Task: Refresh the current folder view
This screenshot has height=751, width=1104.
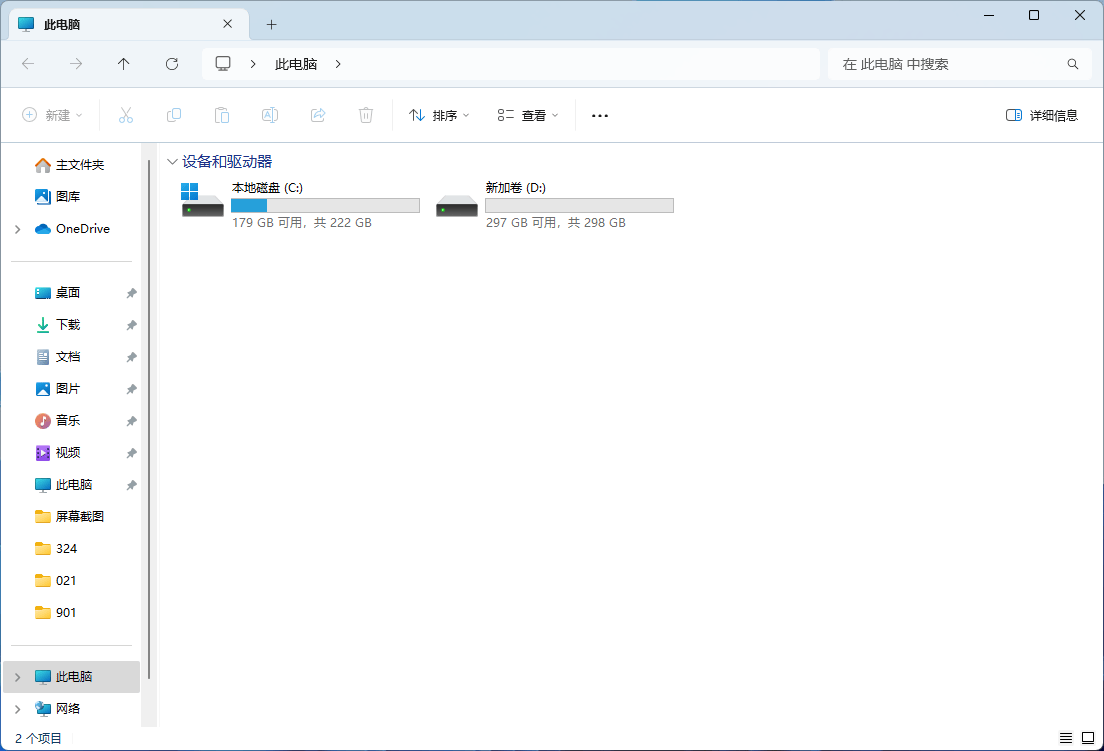Action: point(172,64)
